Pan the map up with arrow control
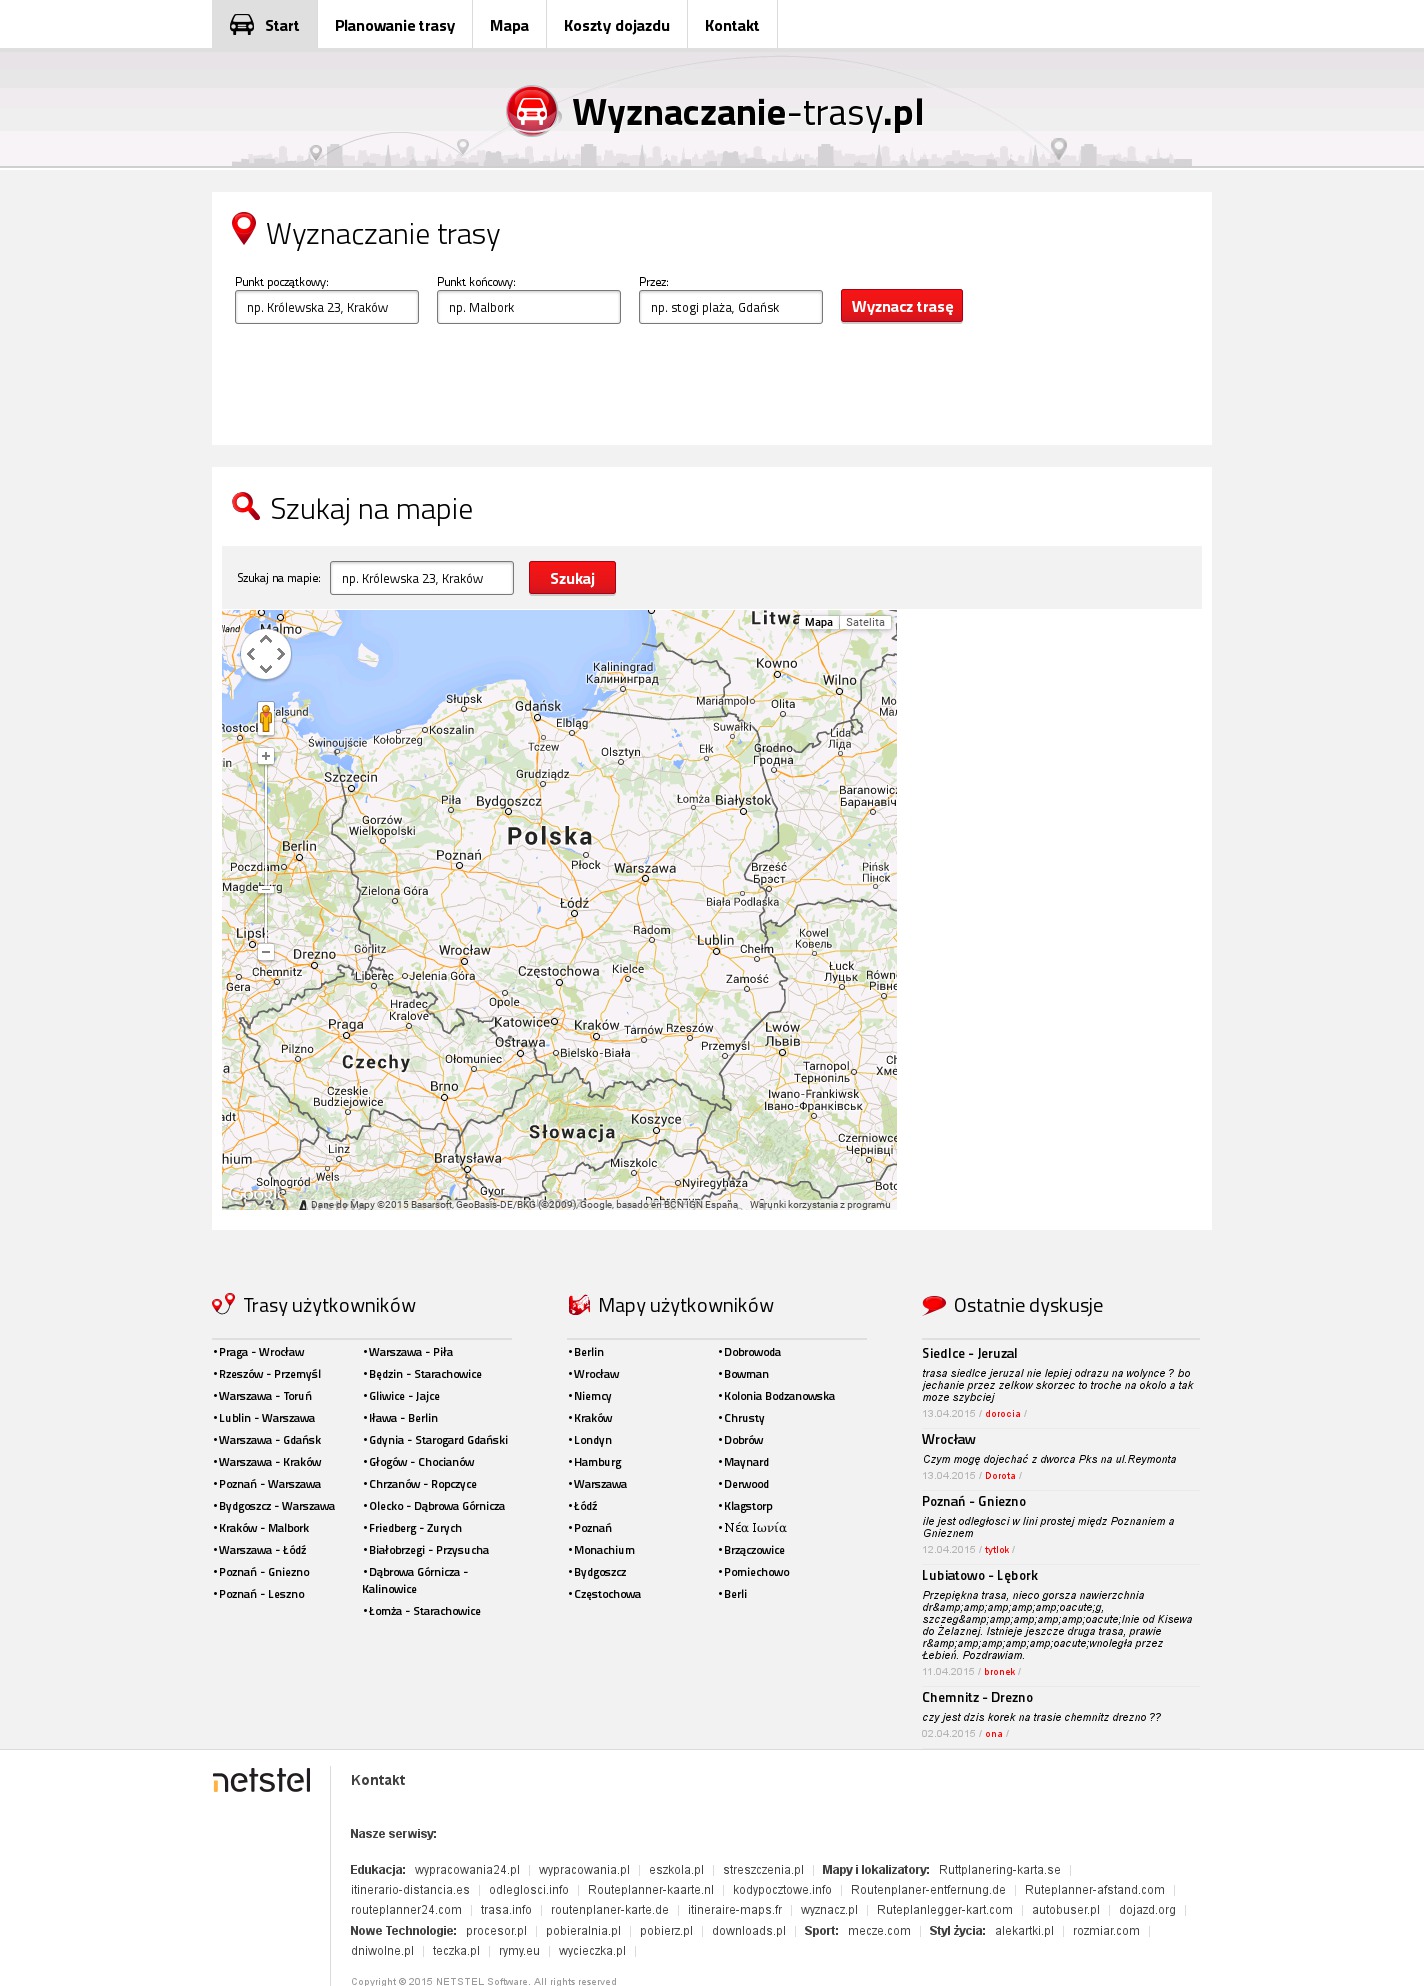Image resolution: width=1424 pixels, height=1986 pixels. tap(266, 638)
